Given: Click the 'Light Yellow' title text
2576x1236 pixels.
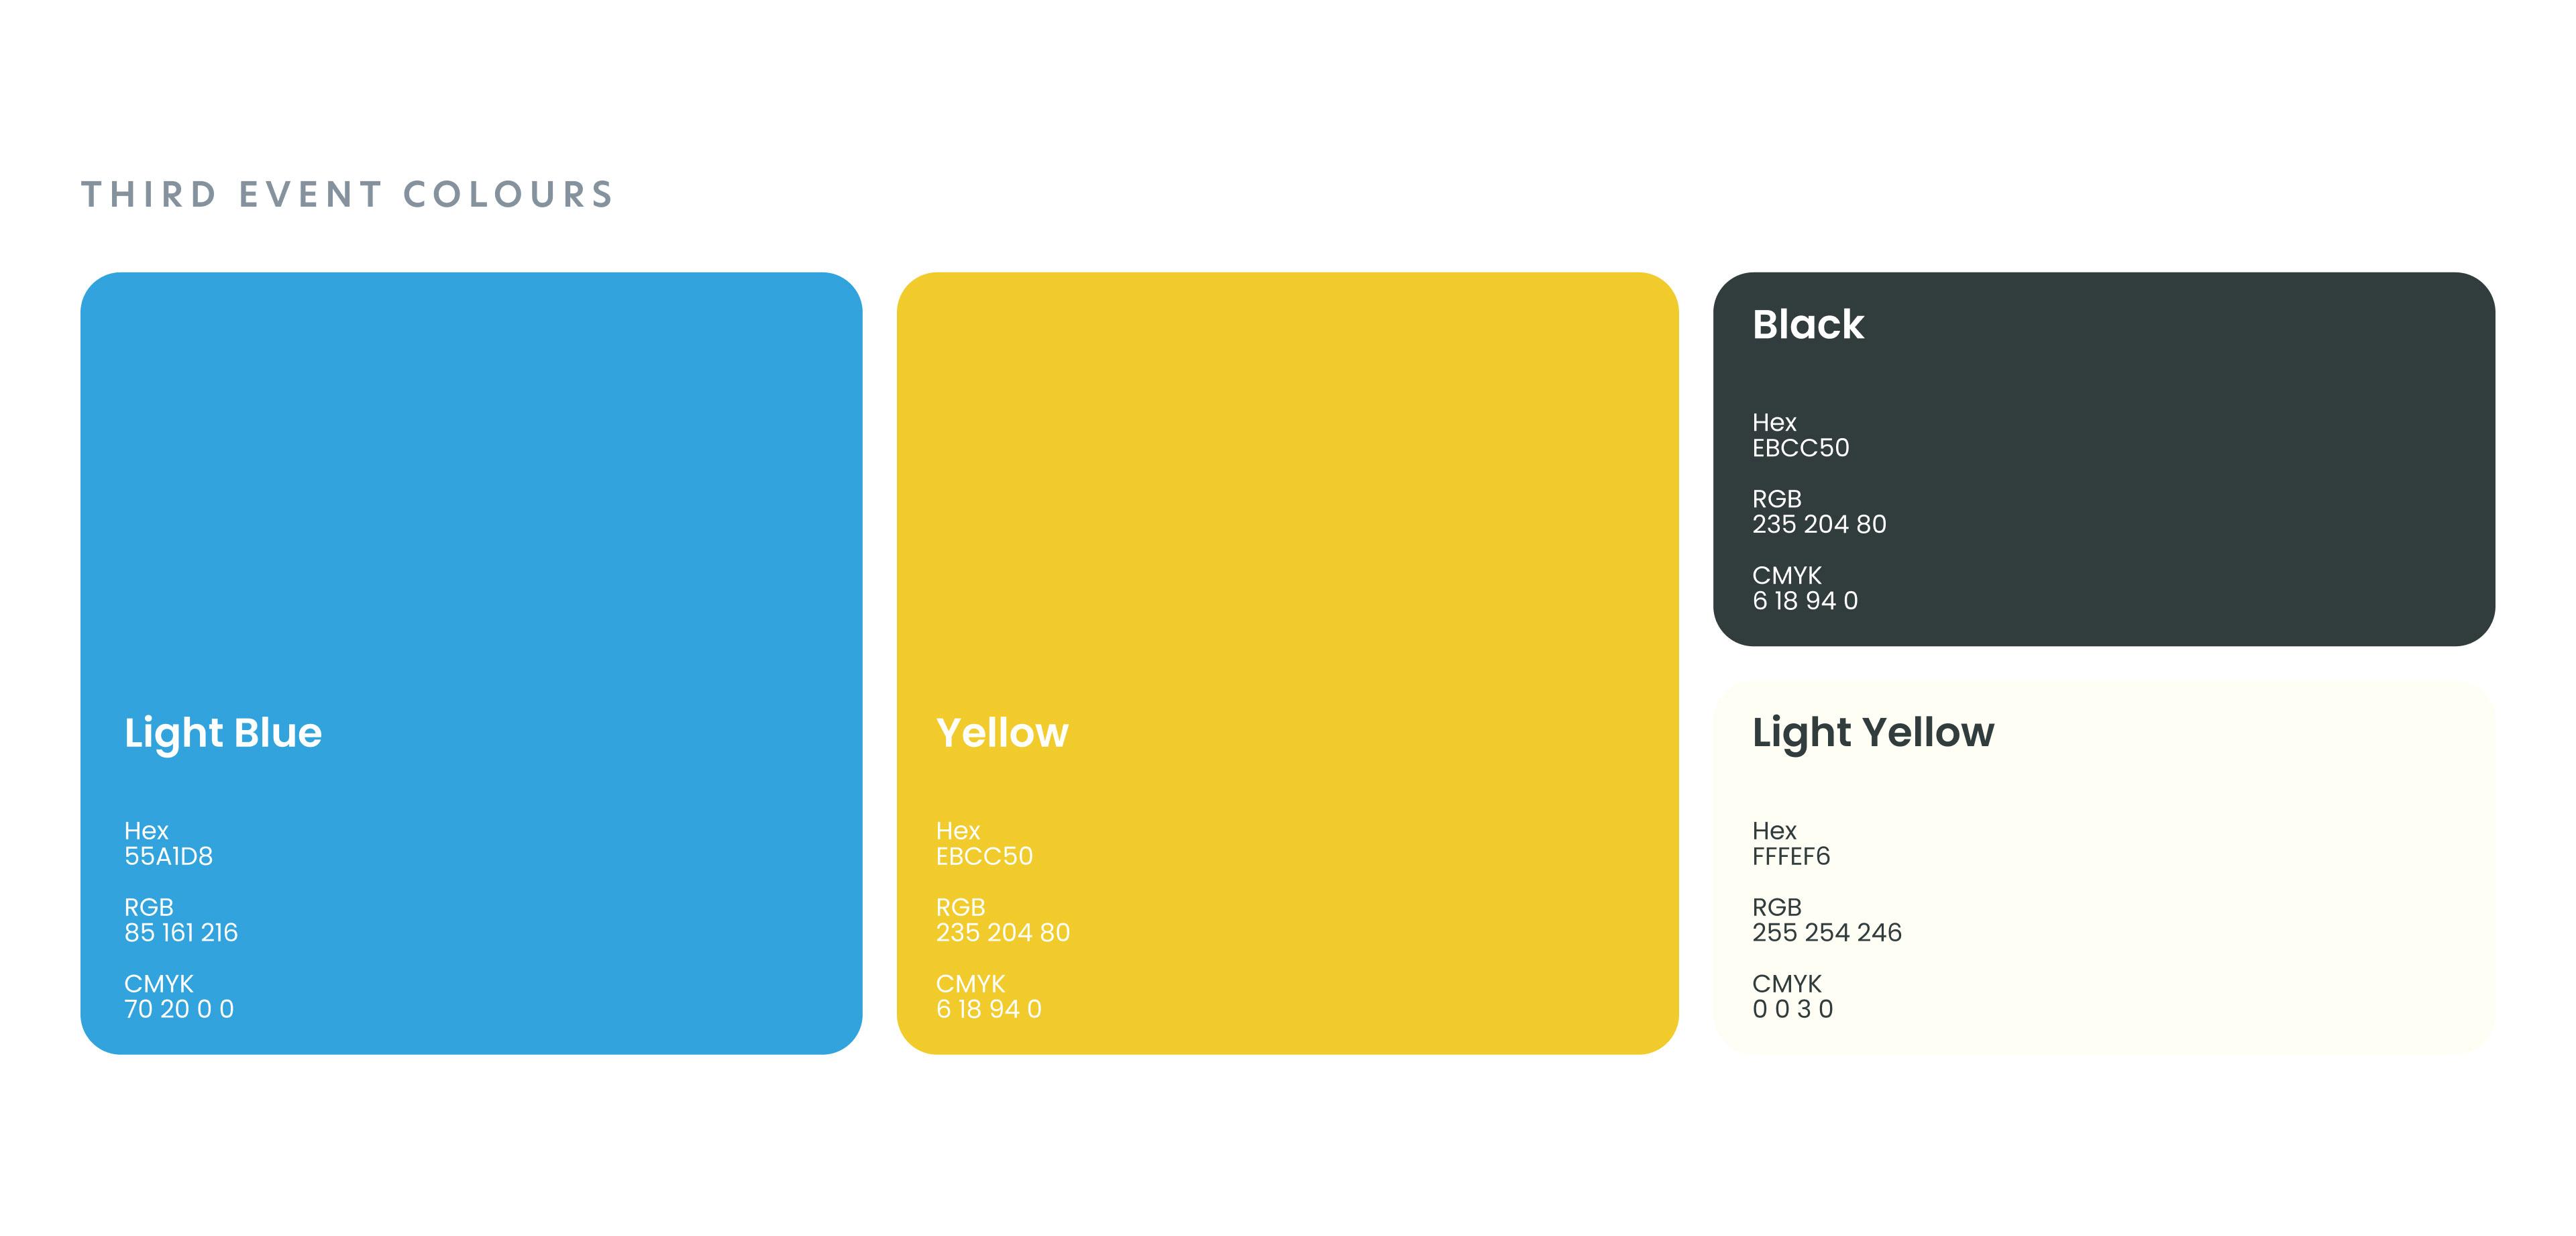Looking at the screenshot, I should coord(1873,733).
